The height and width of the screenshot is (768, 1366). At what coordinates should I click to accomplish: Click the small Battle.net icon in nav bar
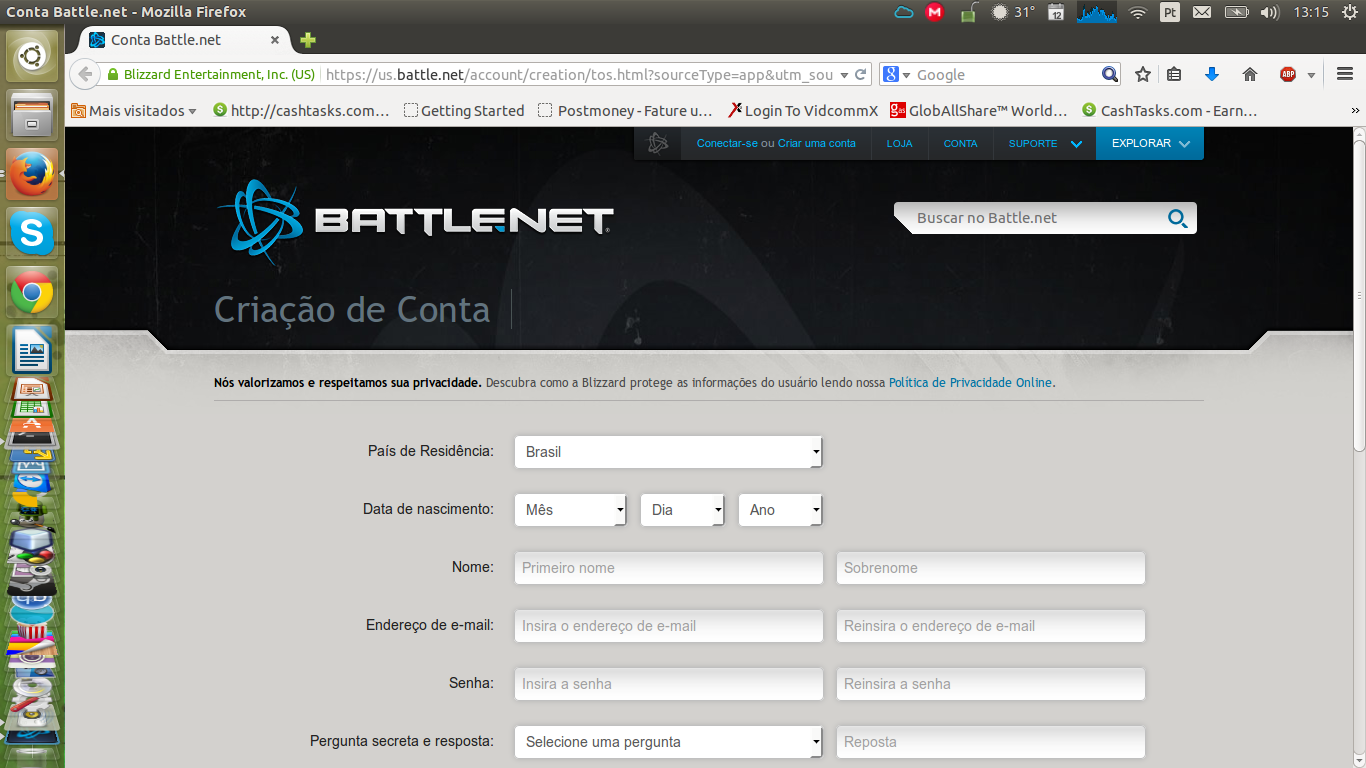click(x=657, y=143)
